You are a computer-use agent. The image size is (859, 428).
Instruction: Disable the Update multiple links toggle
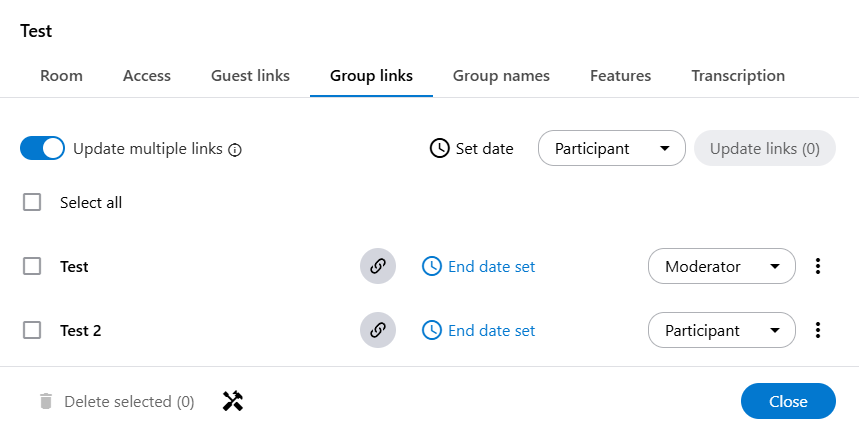point(42,149)
